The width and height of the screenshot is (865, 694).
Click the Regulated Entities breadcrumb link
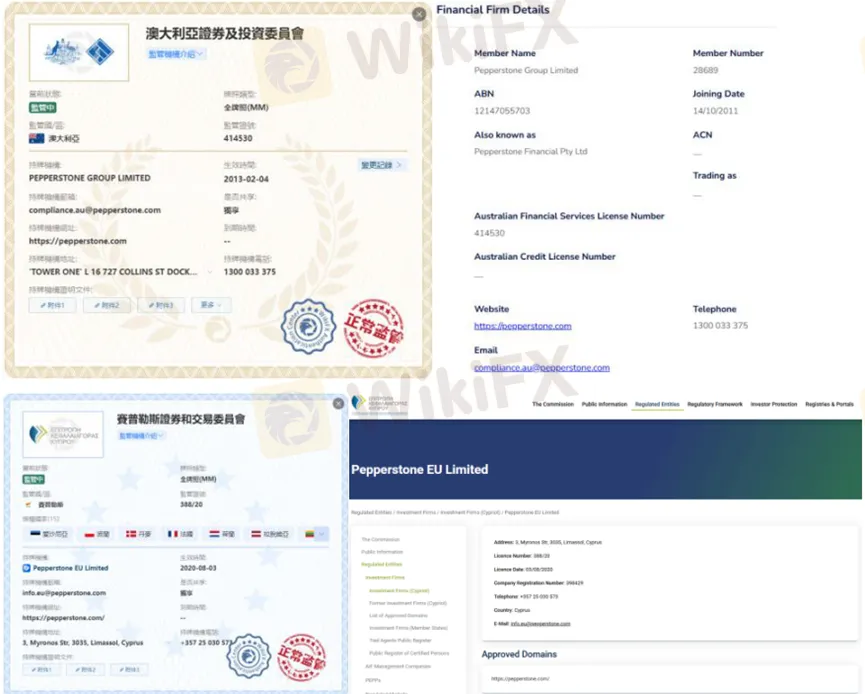coord(371,513)
